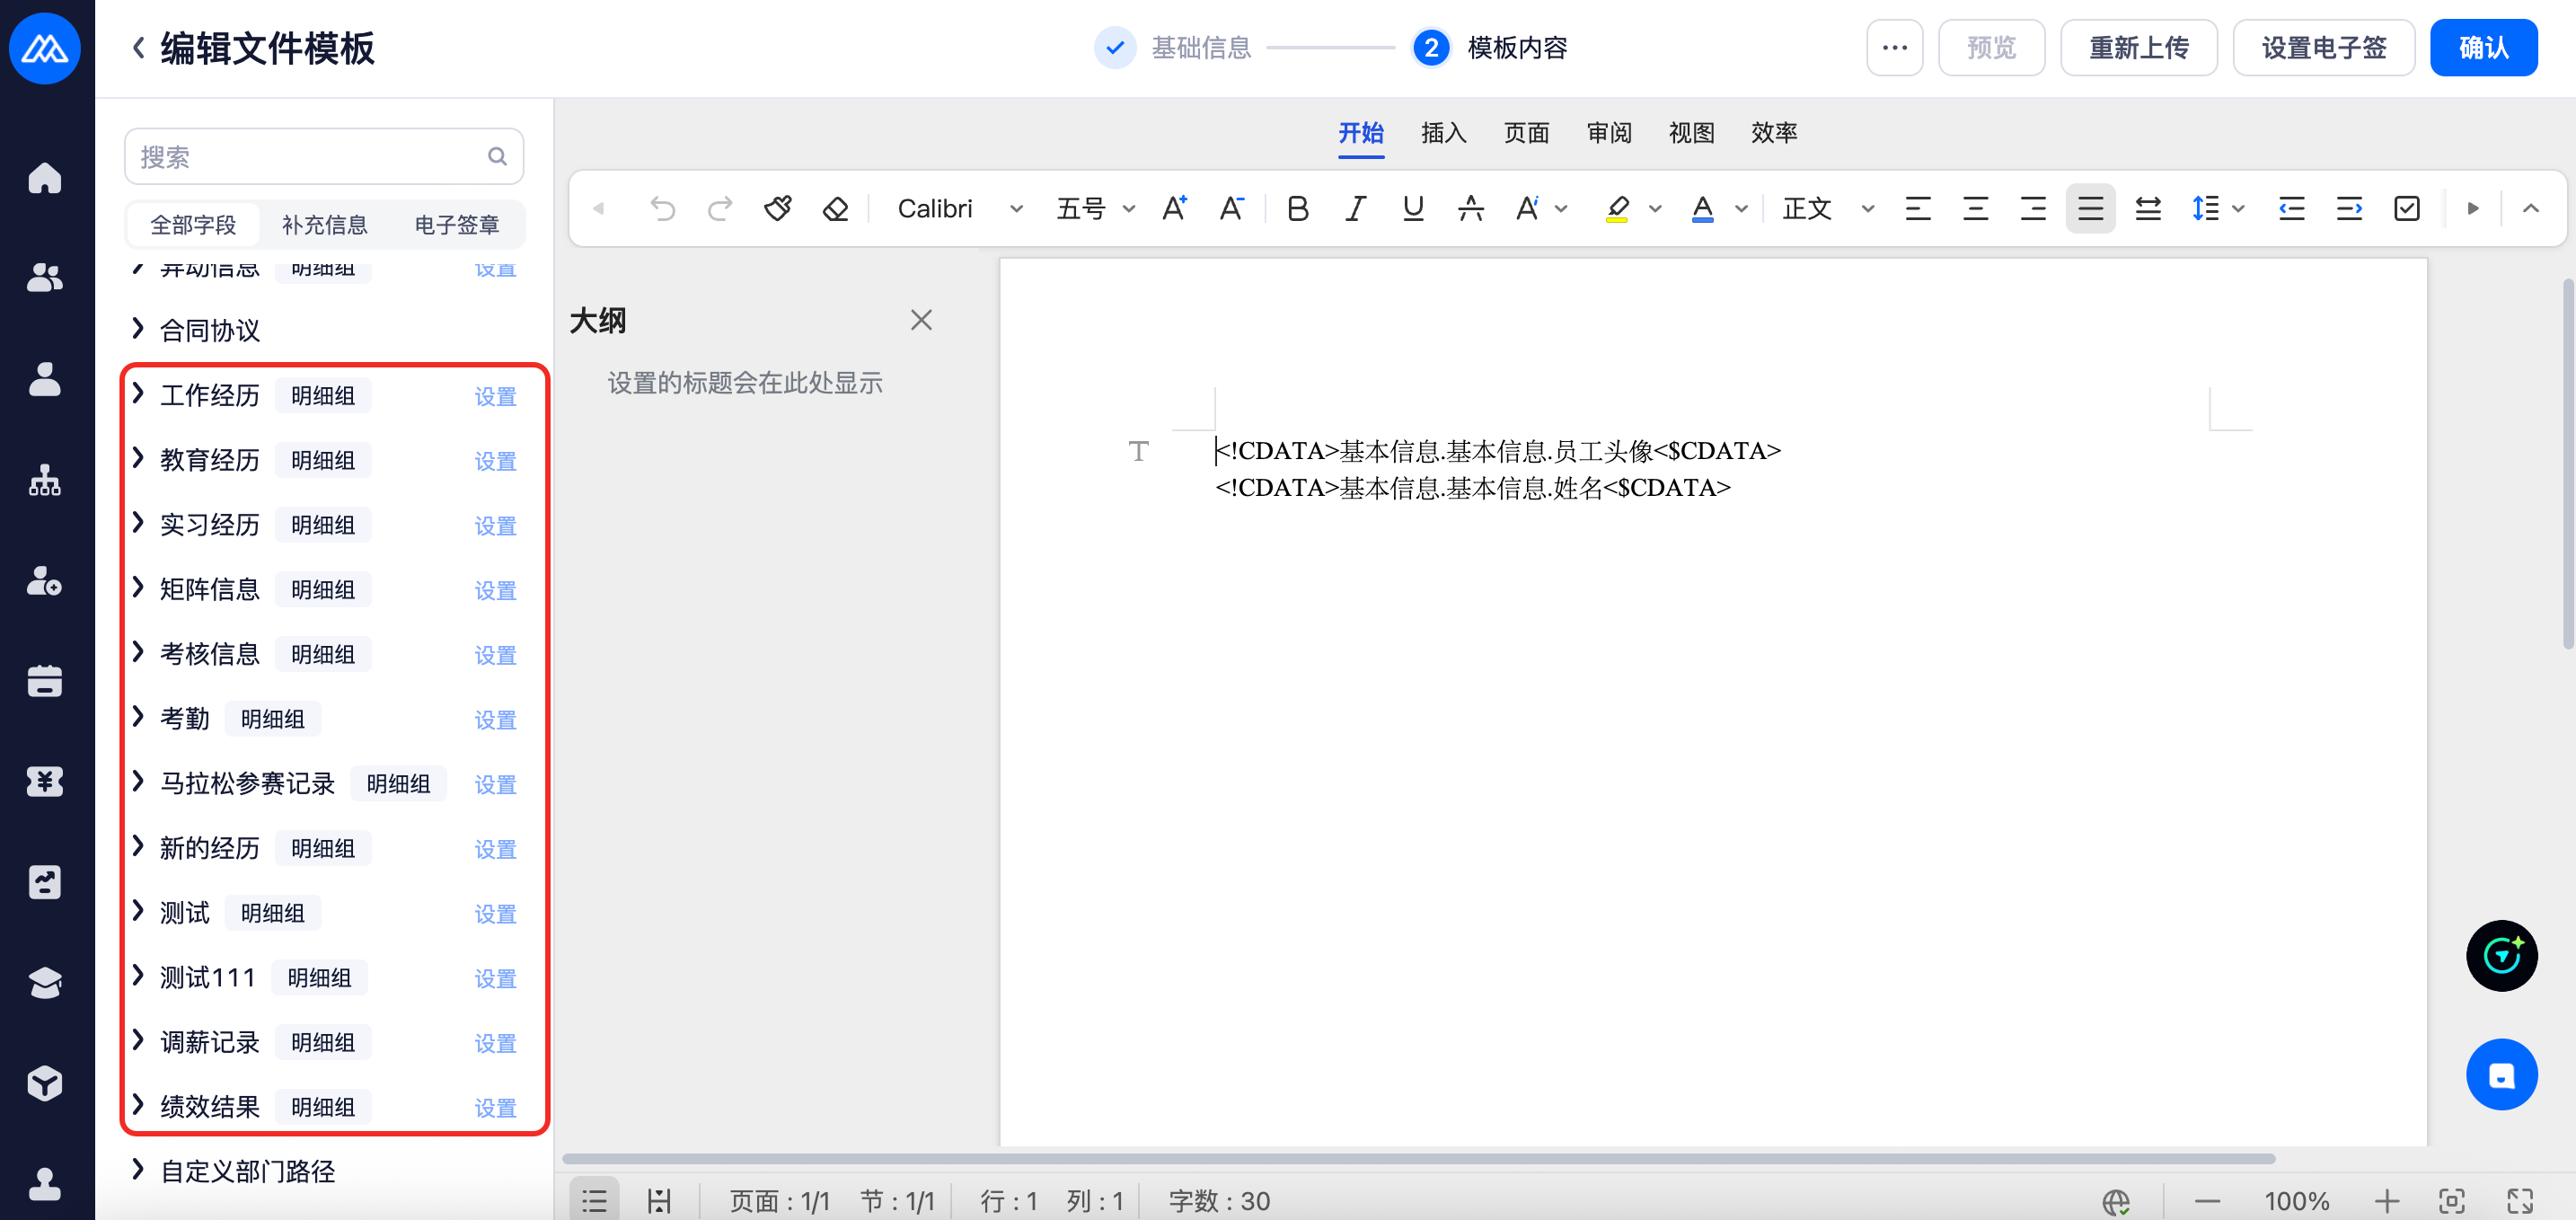
Task: Click 重新上传 button
Action: click(x=2139, y=47)
